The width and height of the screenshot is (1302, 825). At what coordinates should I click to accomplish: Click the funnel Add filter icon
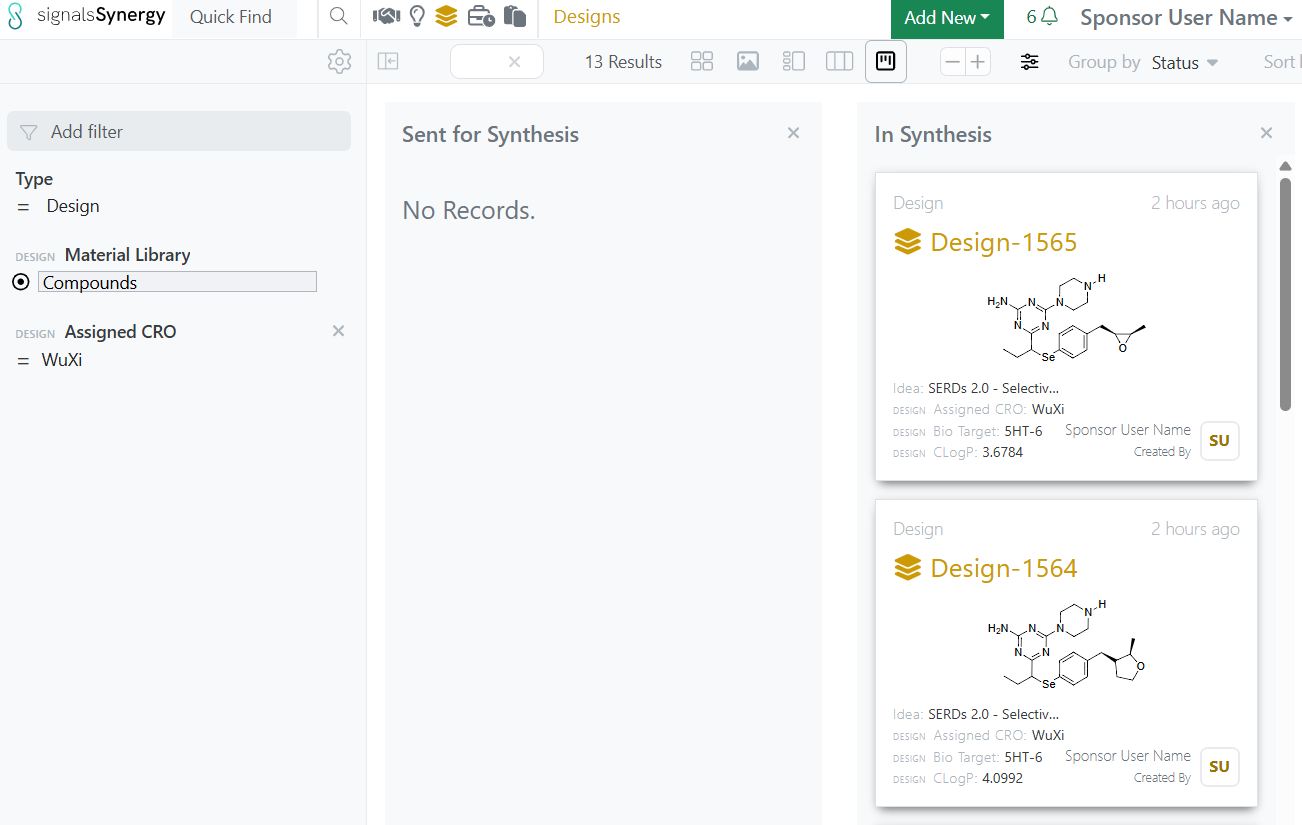coord(29,132)
